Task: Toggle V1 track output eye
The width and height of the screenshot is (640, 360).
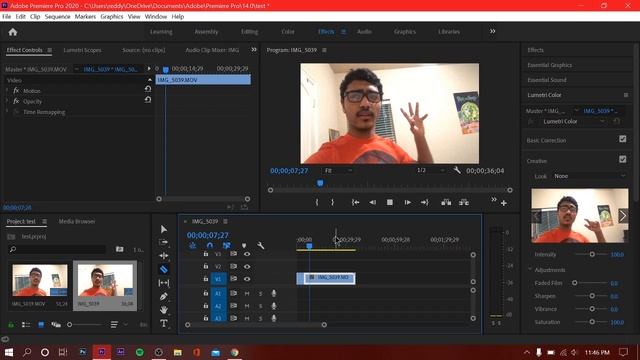Action: coord(247,279)
